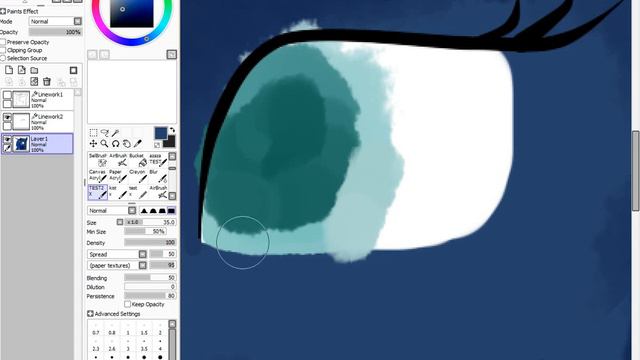Select the sharpest peak brush edge shape
The height and width of the screenshot is (360, 640).
coord(144,211)
